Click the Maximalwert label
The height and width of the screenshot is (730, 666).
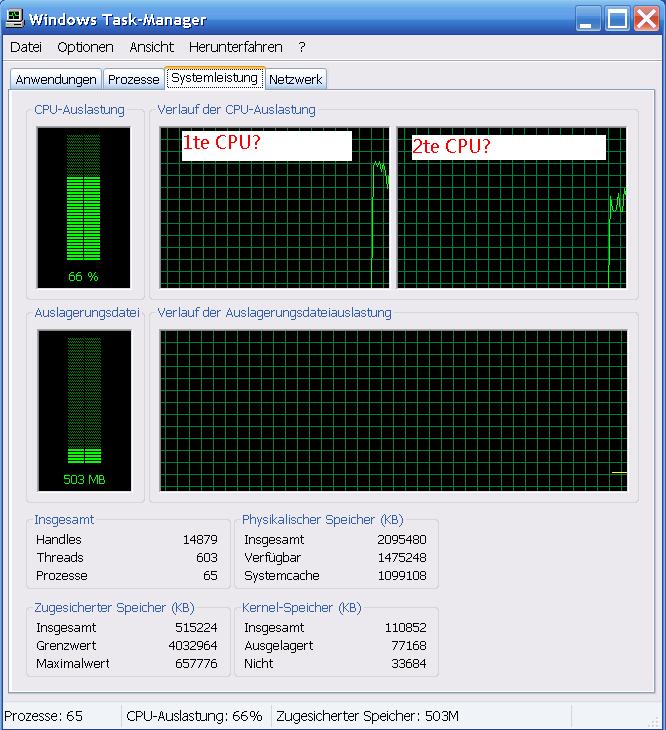(73, 664)
